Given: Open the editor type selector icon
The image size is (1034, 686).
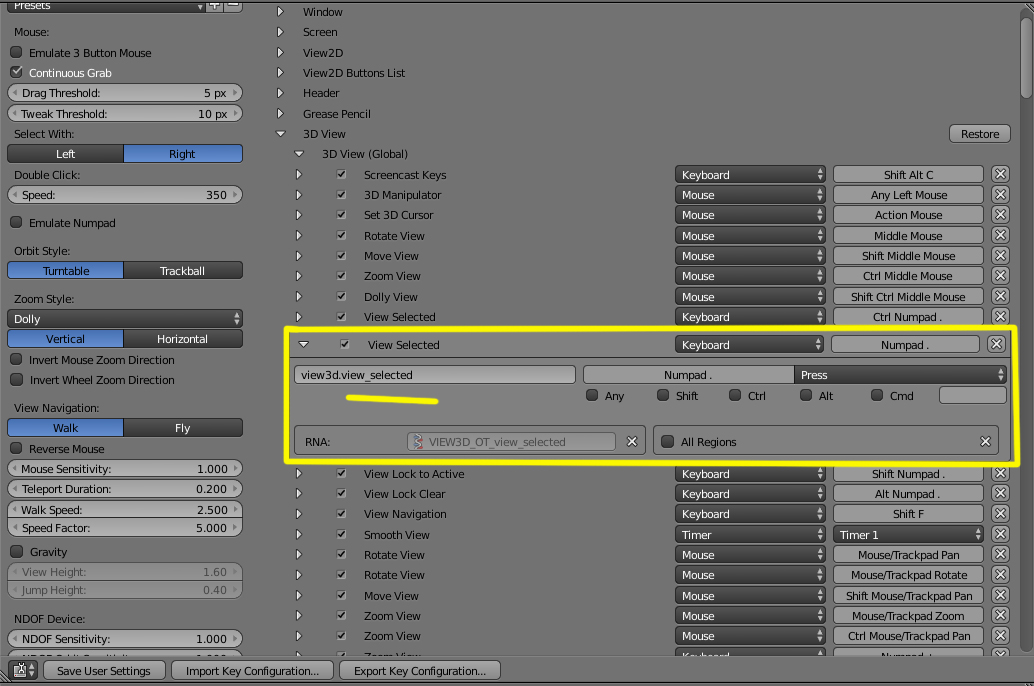Looking at the screenshot, I should tap(24, 670).
